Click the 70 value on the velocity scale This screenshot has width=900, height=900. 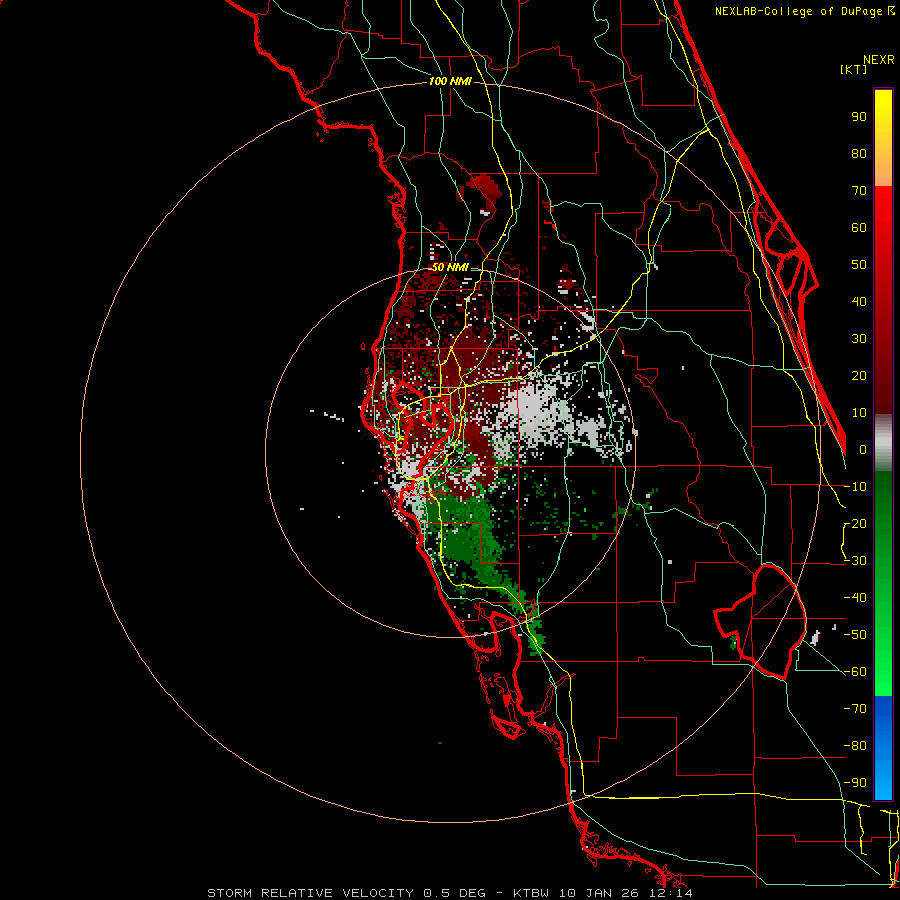point(859,191)
